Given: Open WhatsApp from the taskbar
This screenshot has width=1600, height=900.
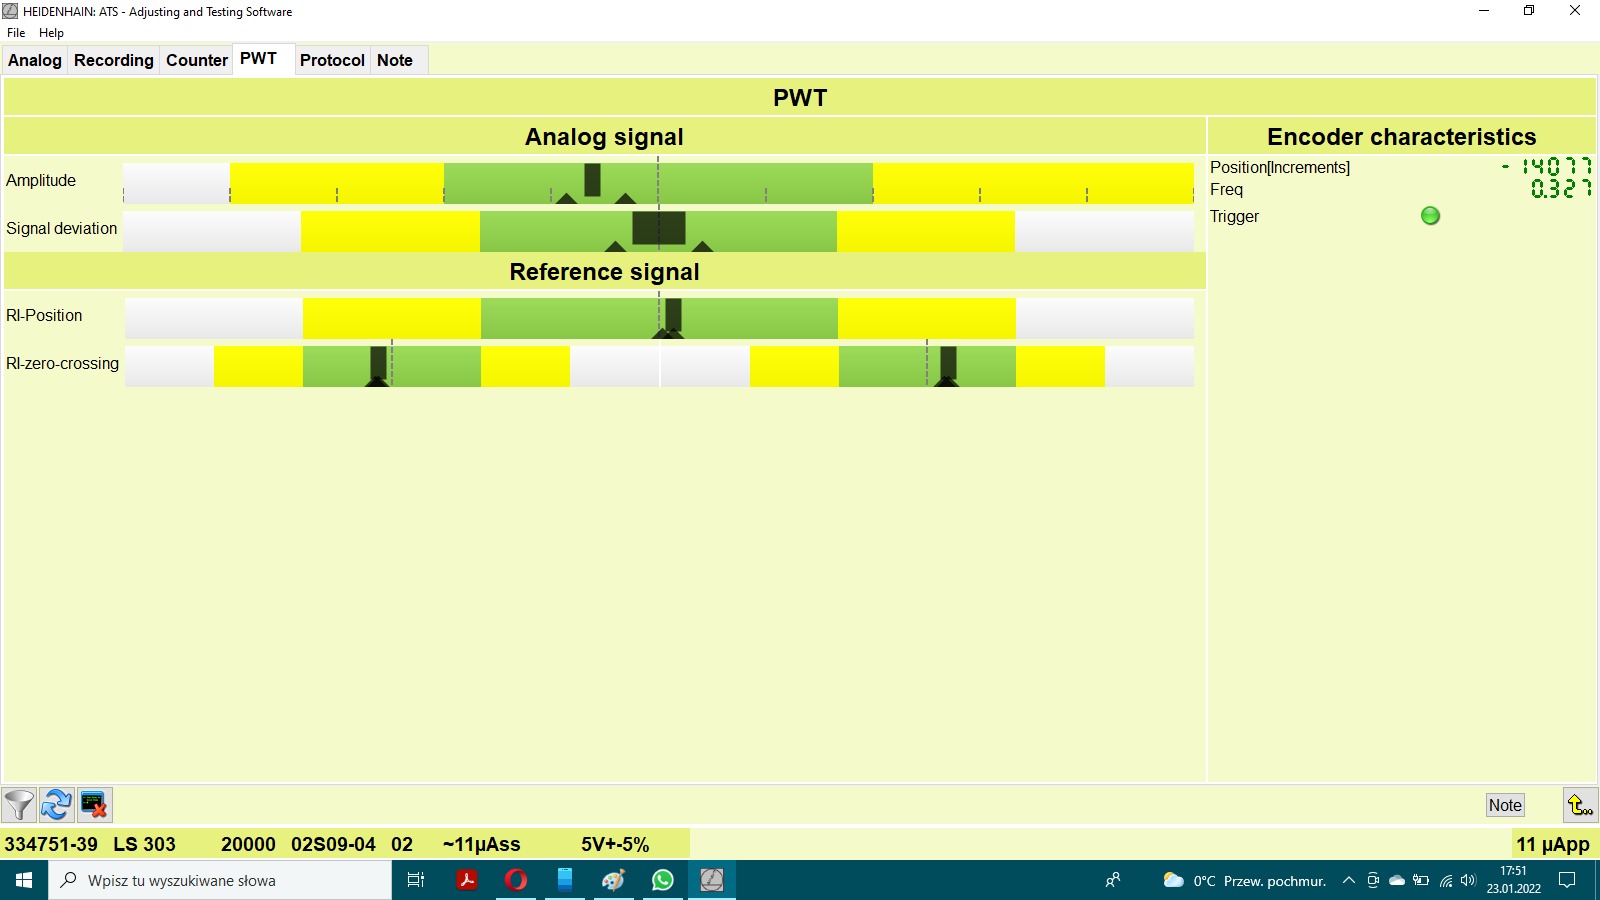Looking at the screenshot, I should 663,880.
